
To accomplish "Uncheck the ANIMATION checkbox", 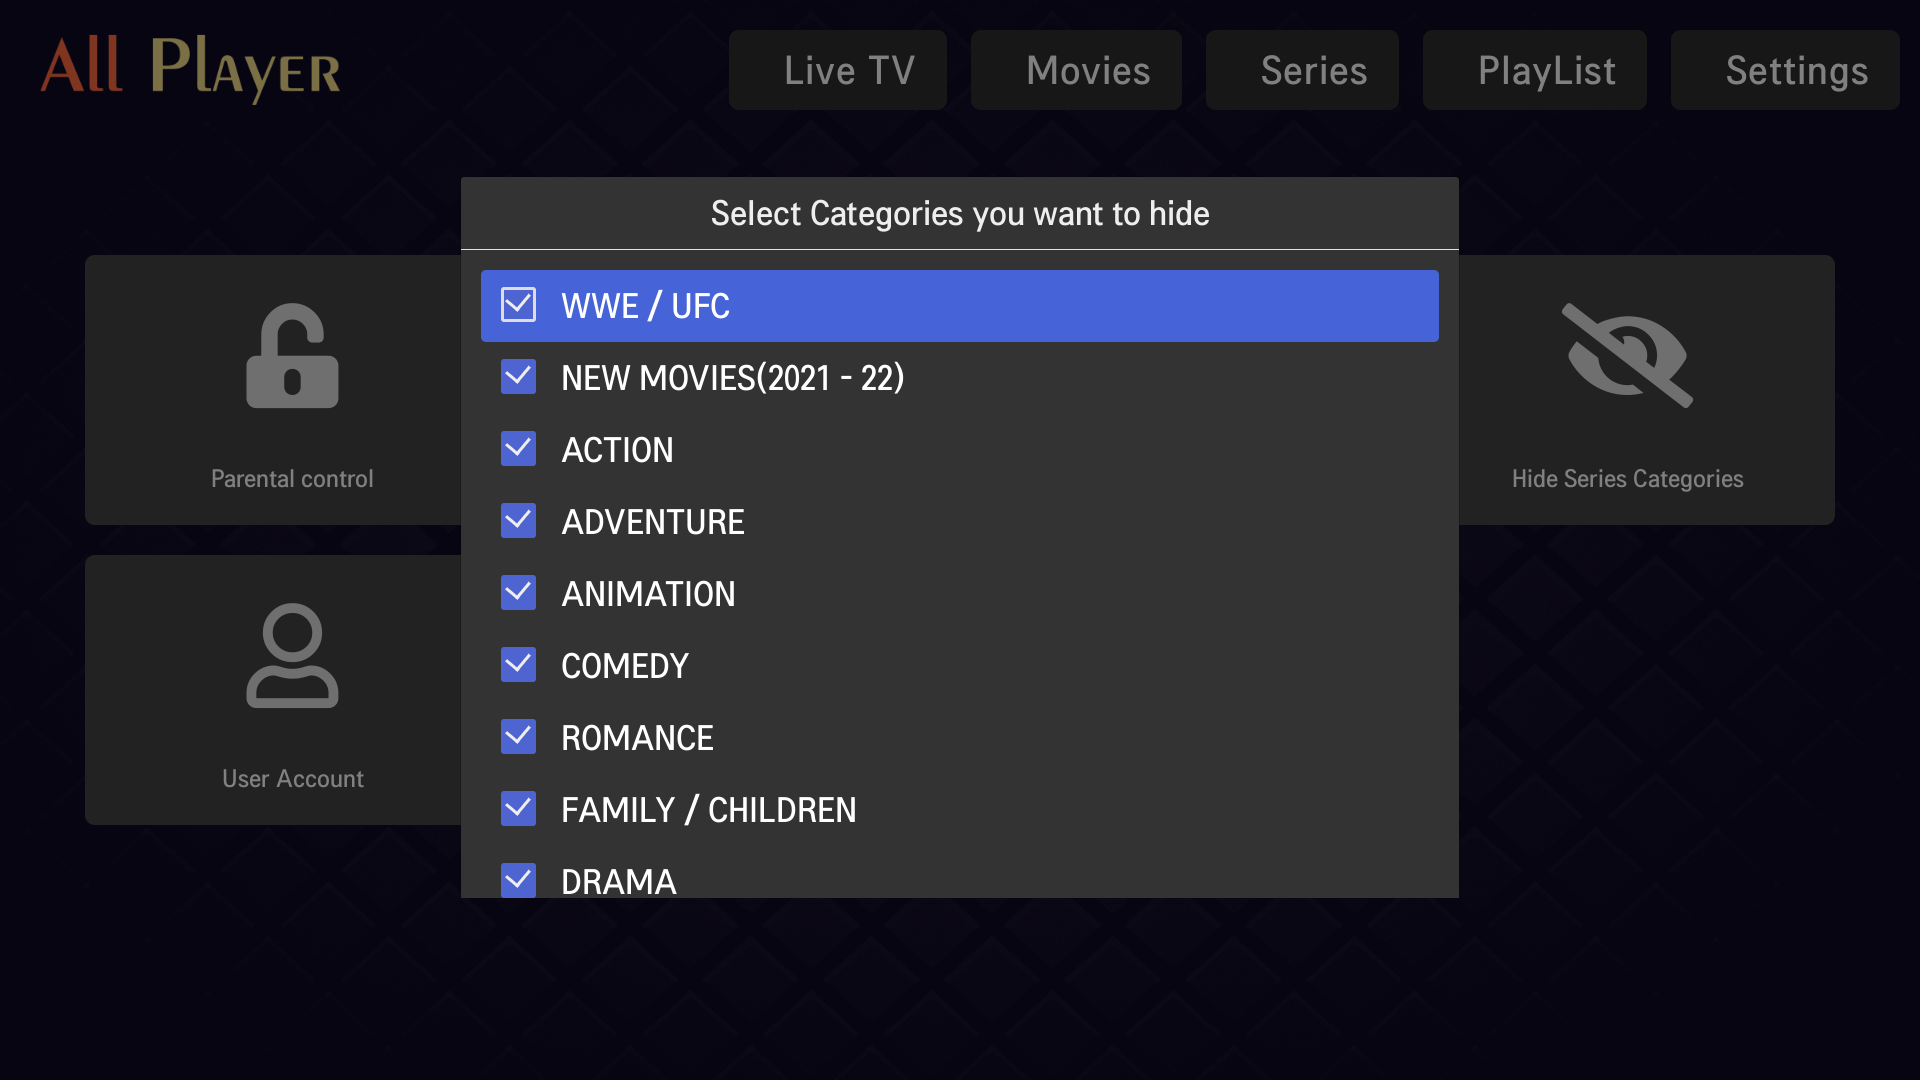I will coord(518,593).
